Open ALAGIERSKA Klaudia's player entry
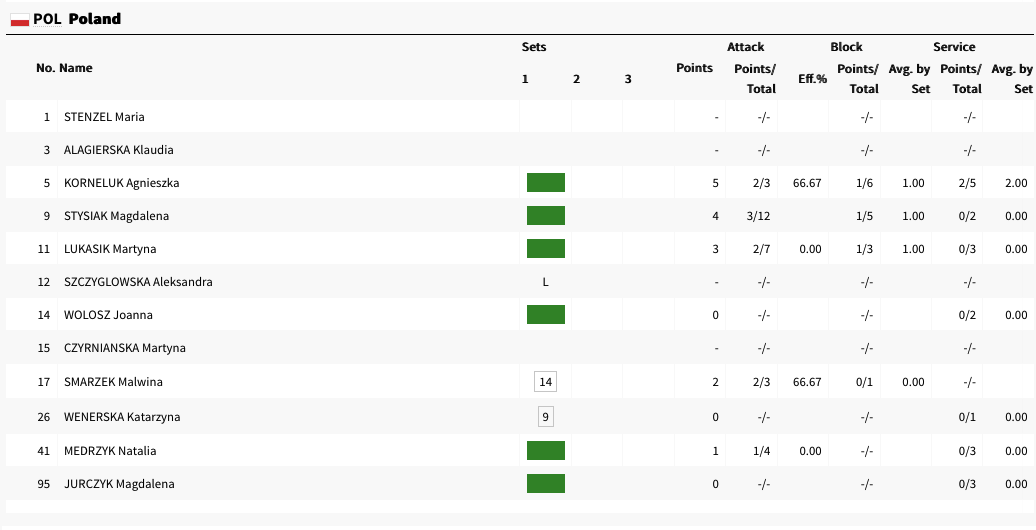The width and height of the screenshot is (1036, 530). tap(118, 150)
